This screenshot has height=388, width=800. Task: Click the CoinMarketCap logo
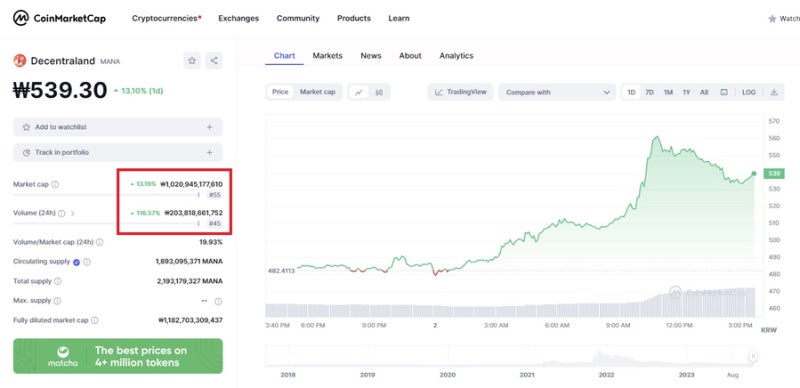click(60, 18)
